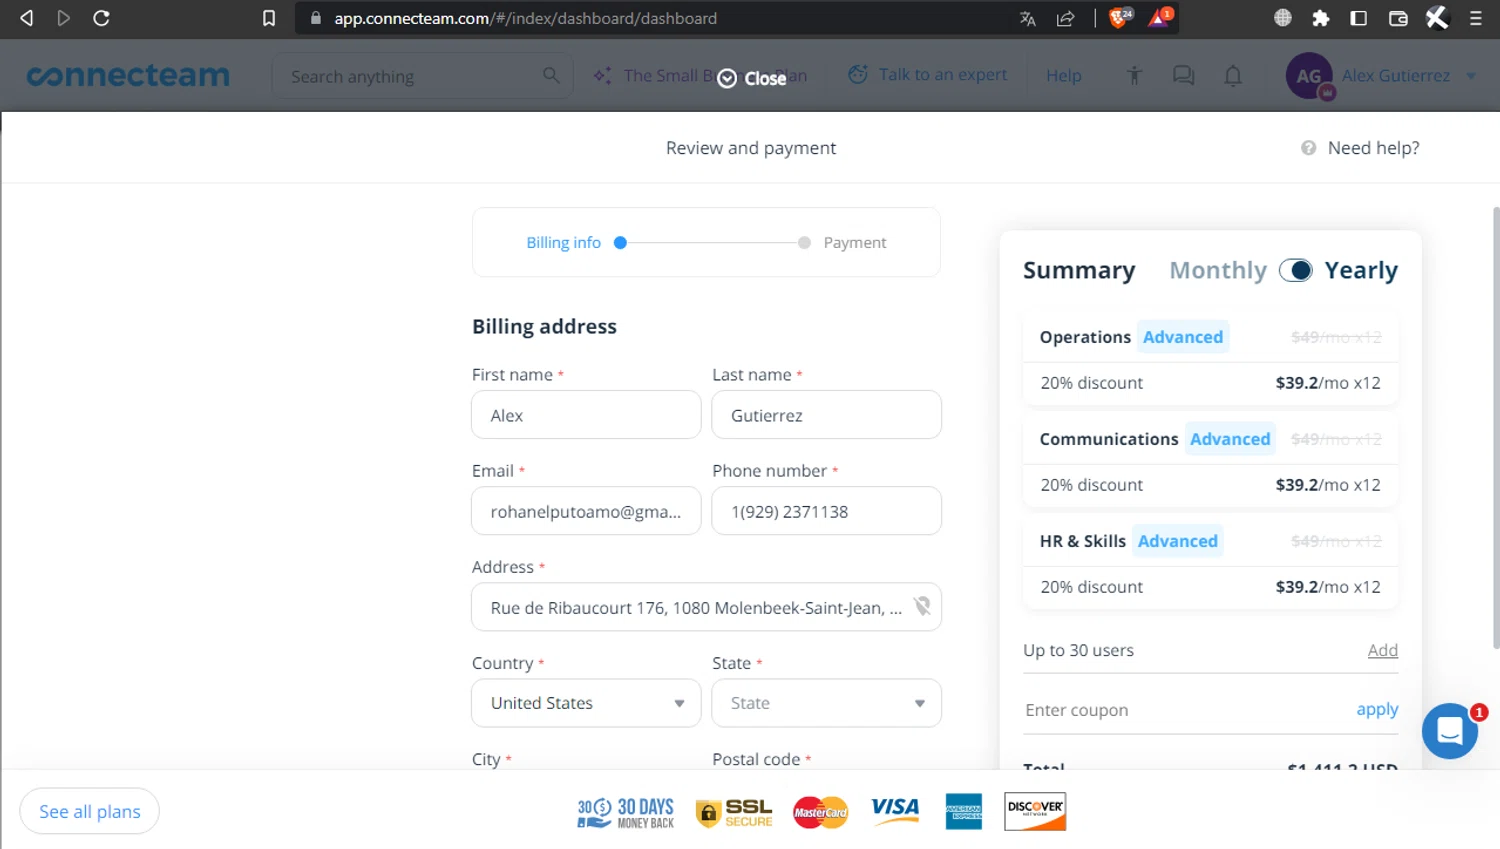Screen dimensions: 1500x849
Task: Click the See all plans button
Action: click(90, 811)
